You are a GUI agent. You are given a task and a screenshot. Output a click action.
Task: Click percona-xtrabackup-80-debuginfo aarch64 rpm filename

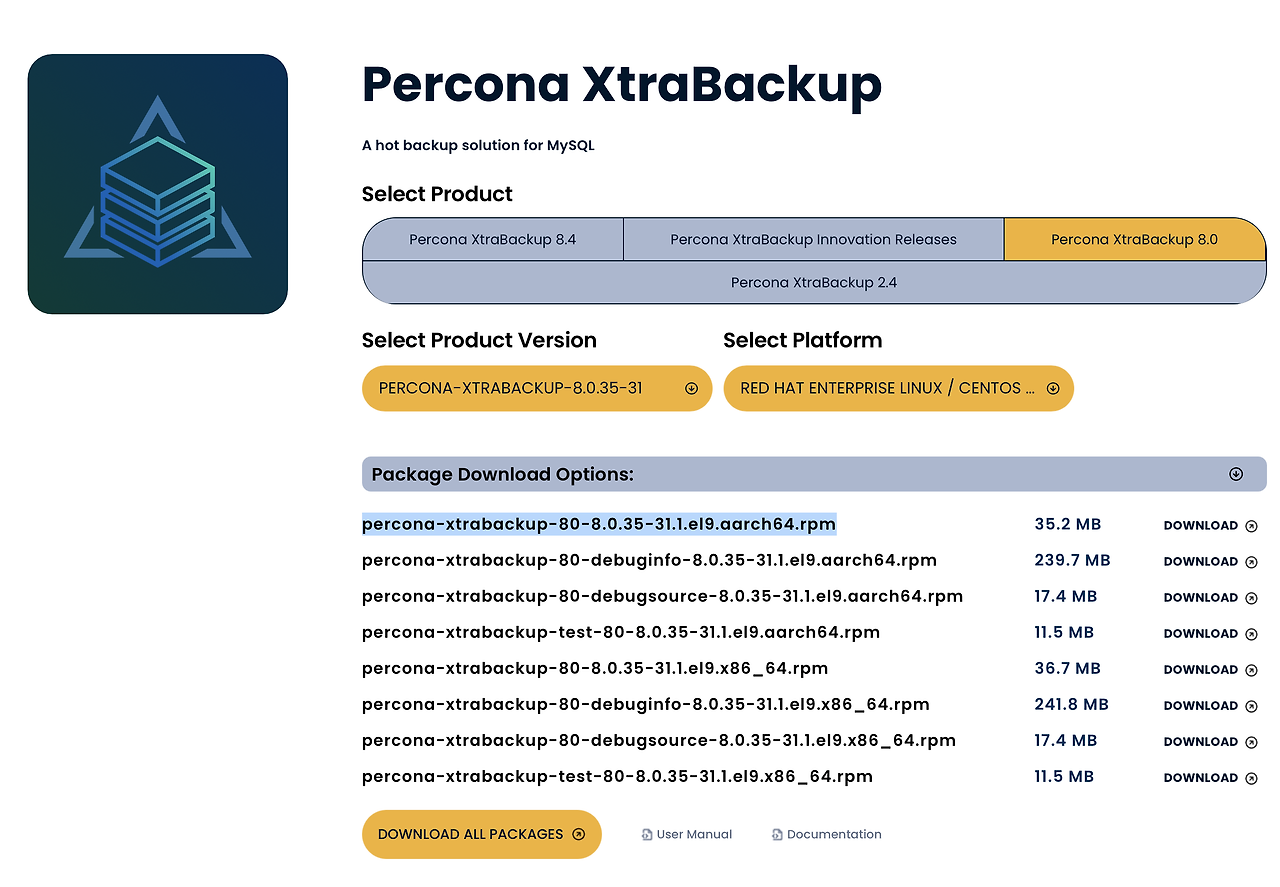649,560
